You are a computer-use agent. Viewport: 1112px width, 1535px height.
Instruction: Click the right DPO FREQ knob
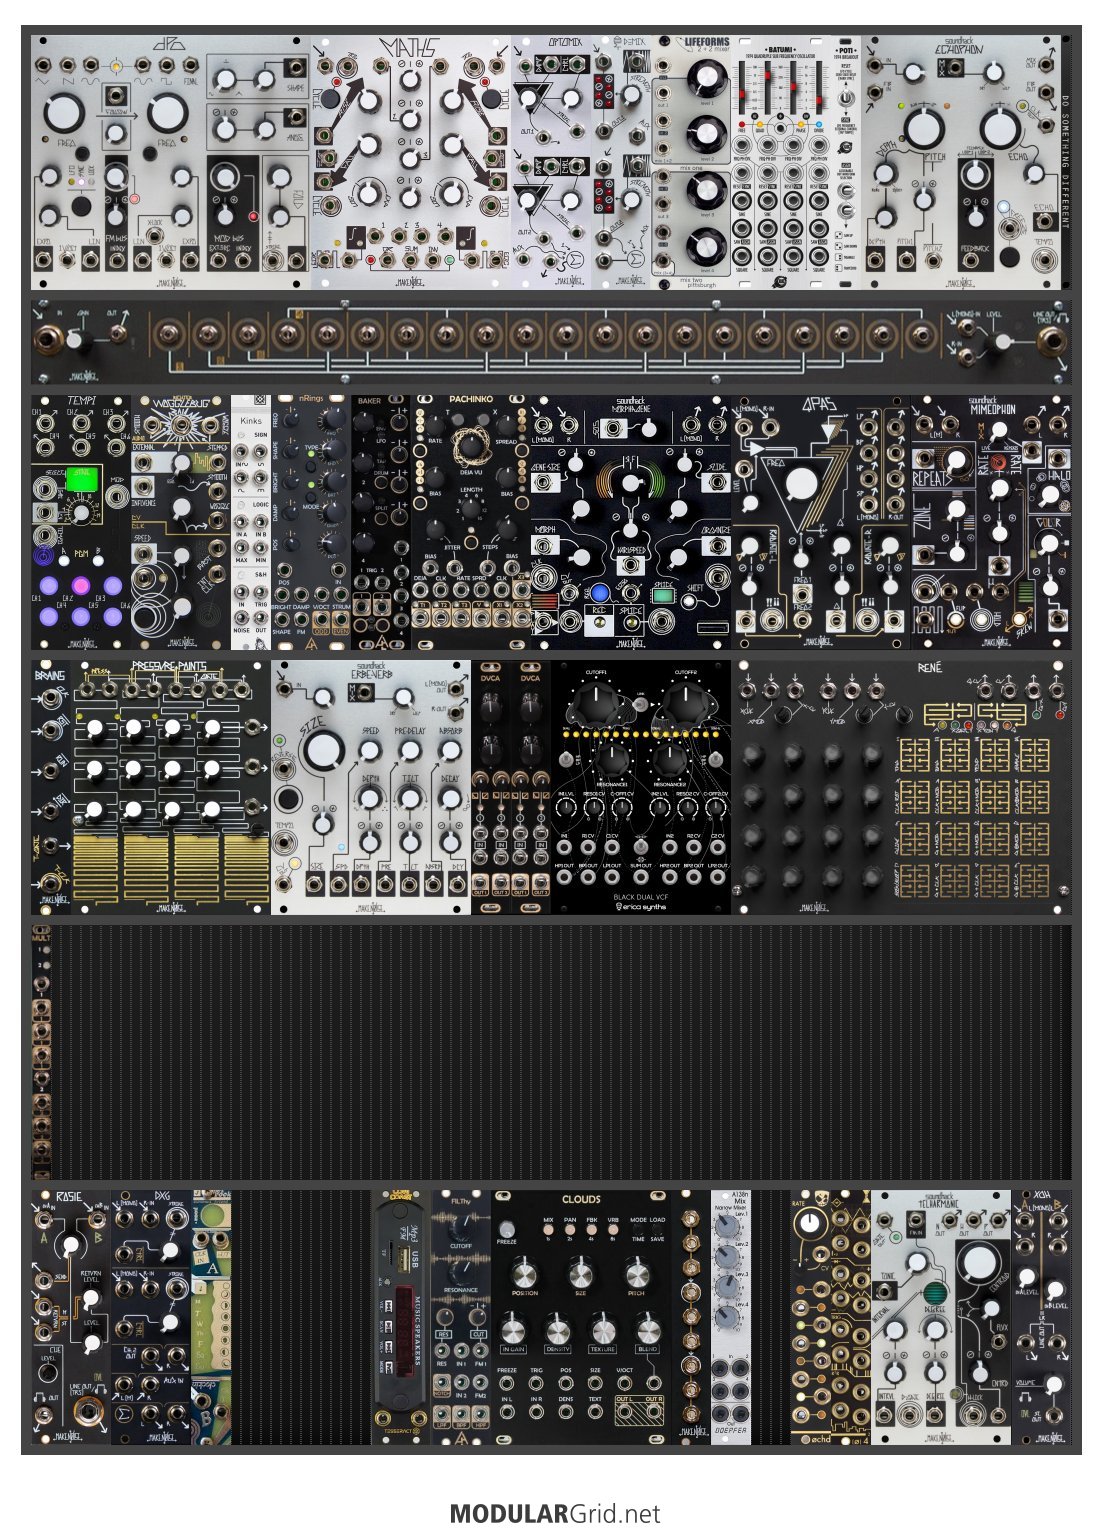tap(167, 114)
